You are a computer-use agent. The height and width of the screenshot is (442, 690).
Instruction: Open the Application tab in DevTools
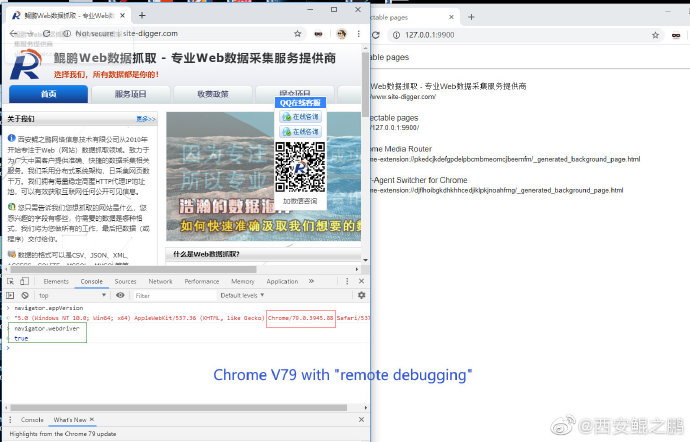(x=282, y=281)
